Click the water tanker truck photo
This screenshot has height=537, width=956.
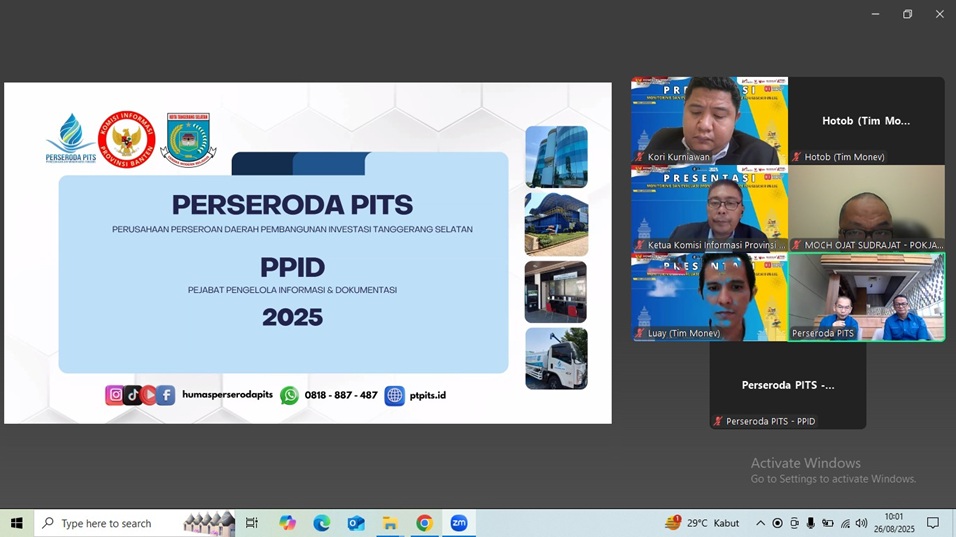557,358
